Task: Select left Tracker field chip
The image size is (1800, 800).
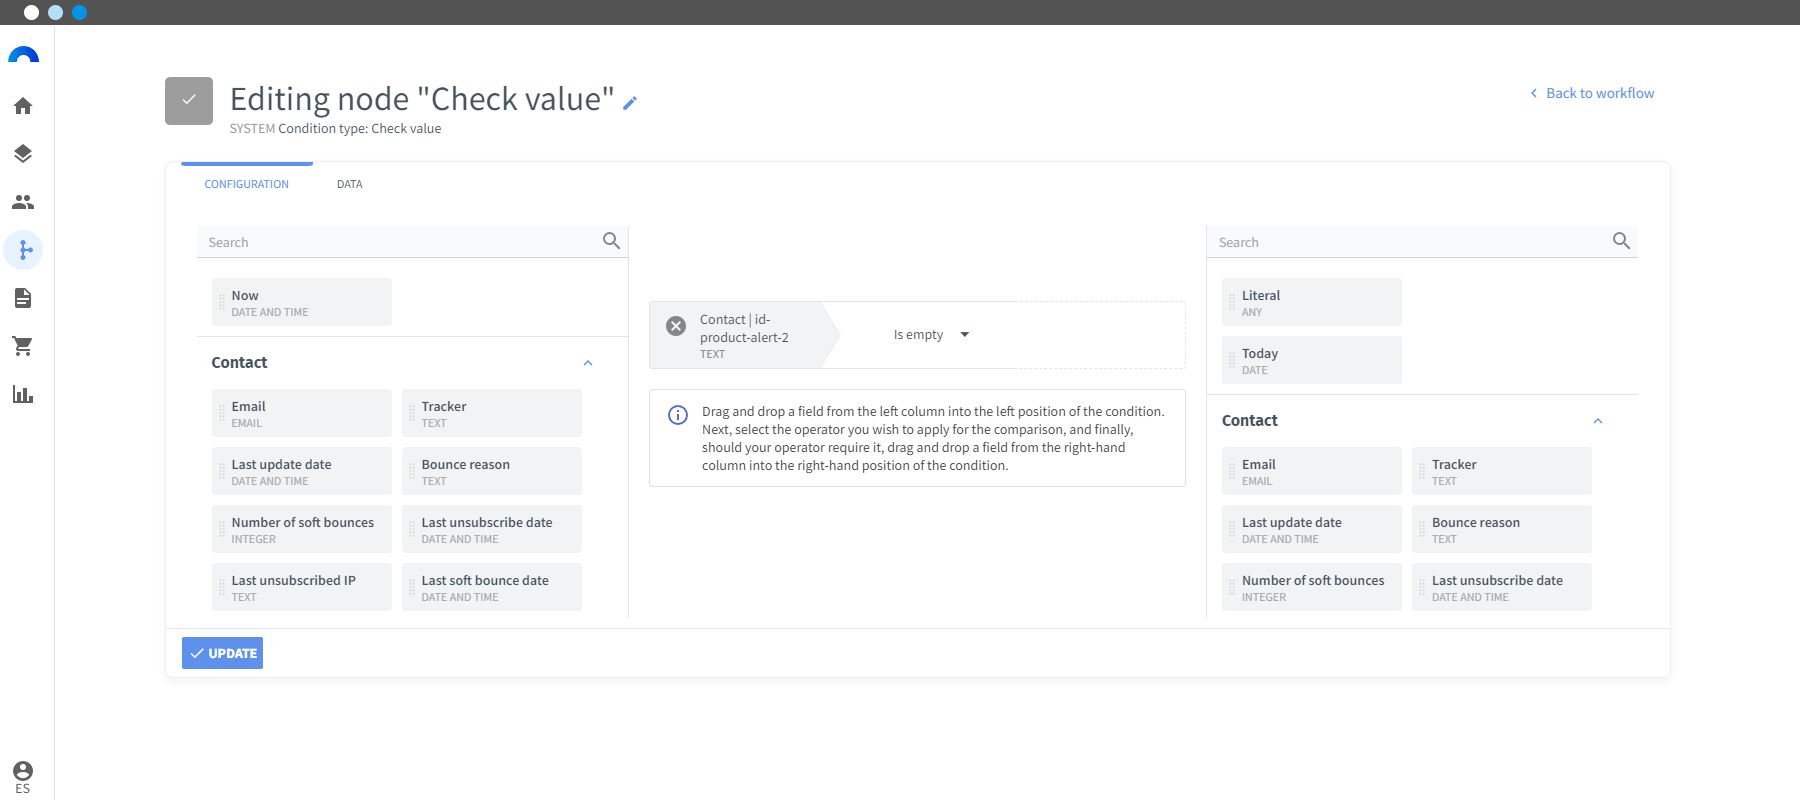Action: point(492,413)
